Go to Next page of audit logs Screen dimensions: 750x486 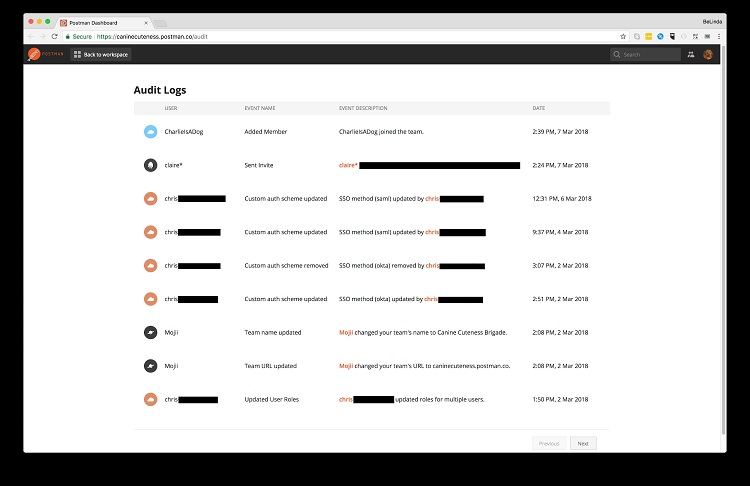pyautogui.click(x=583, y=443)
